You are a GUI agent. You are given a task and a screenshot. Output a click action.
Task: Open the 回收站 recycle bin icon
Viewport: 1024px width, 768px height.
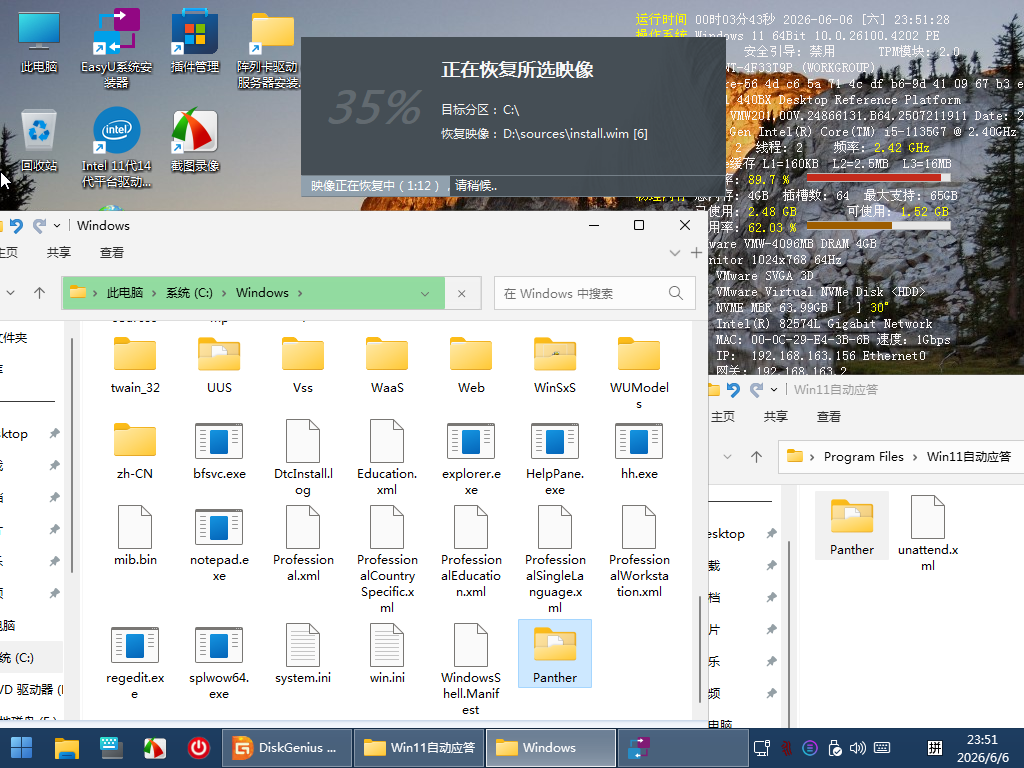pyautogui.click(x=39, y=141)
